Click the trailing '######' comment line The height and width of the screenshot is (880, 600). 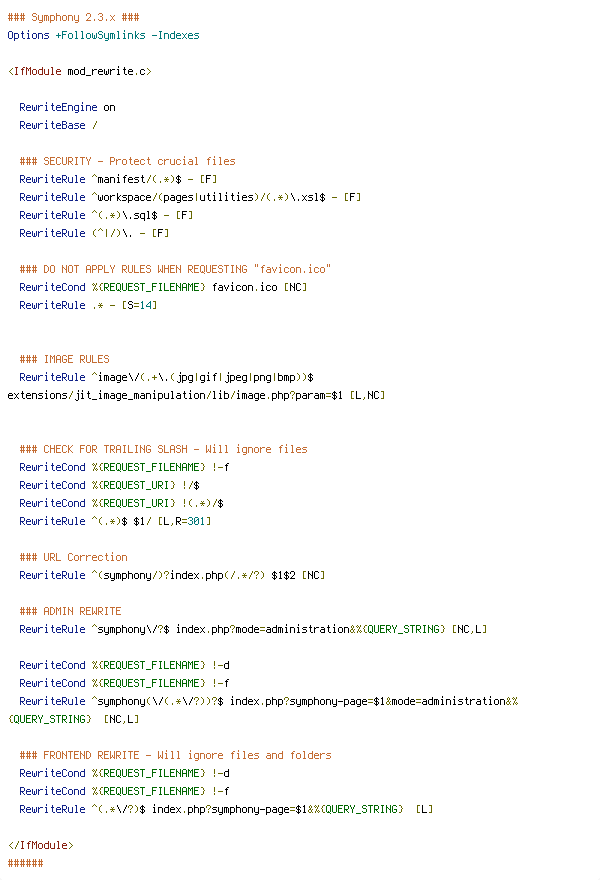click(x=25, y=863)
